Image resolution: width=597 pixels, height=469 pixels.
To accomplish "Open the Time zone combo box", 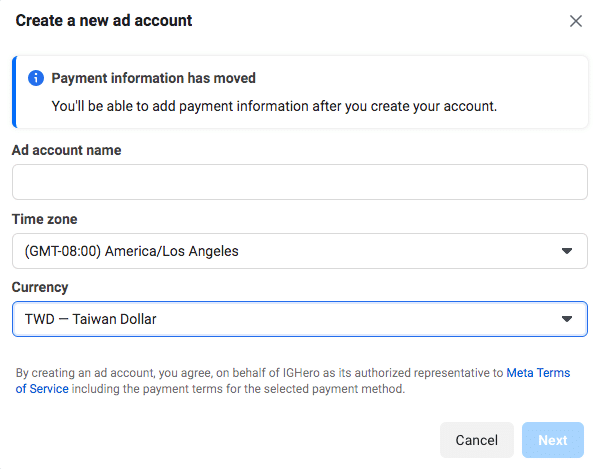I will [x=300, y=251].
